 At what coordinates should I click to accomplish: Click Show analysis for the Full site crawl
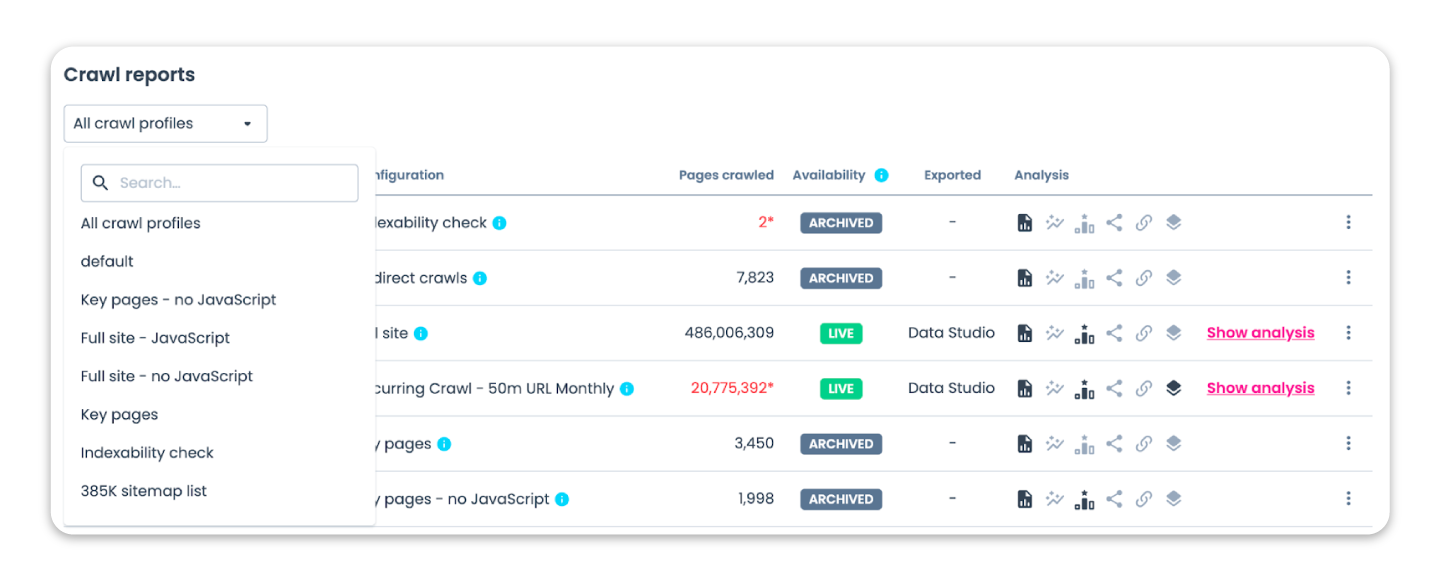(1260, 332)
